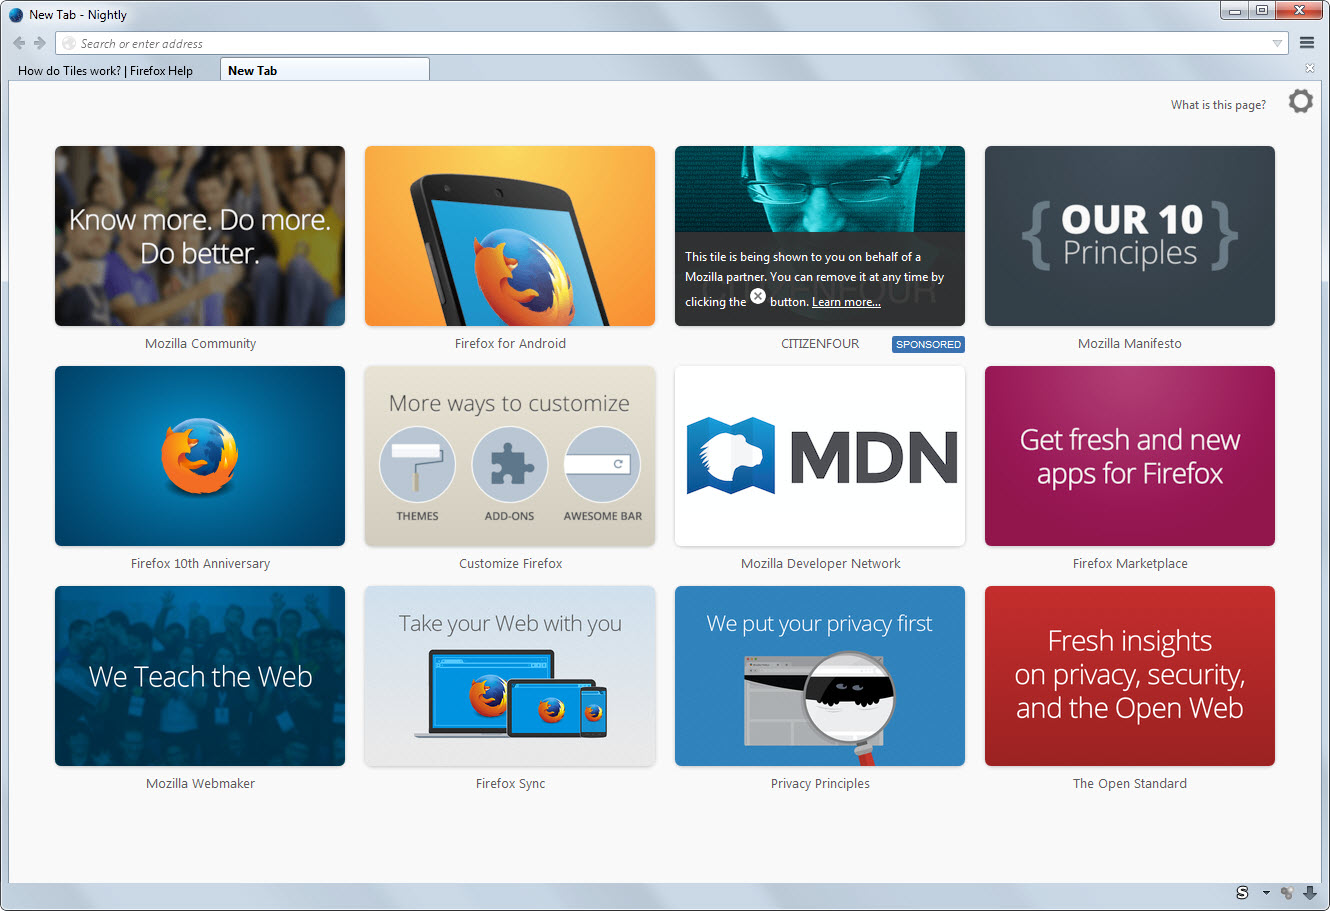Click the back navigation arrow
Image resolution: width=1330 pixels, height=911 pixels.
[19, 43]
